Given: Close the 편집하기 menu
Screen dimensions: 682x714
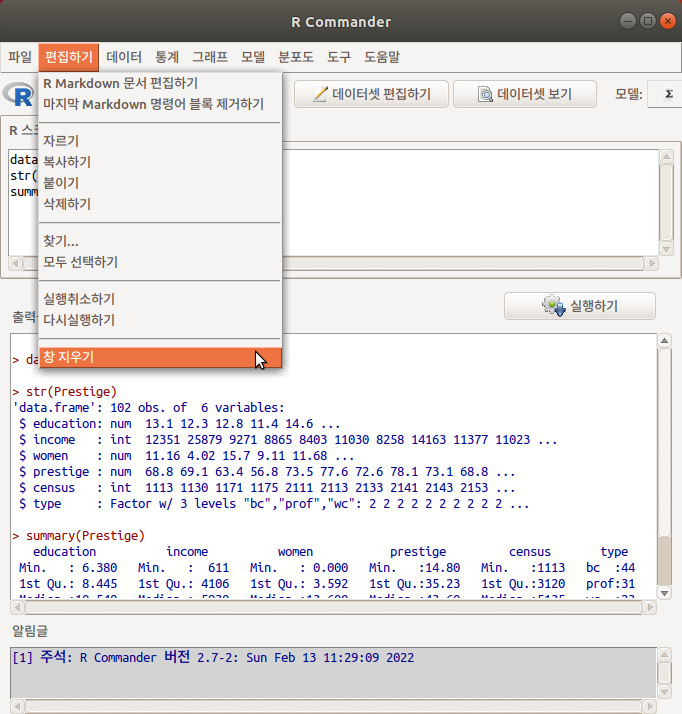Looking at the screenshot, I should tap(69, 57).
